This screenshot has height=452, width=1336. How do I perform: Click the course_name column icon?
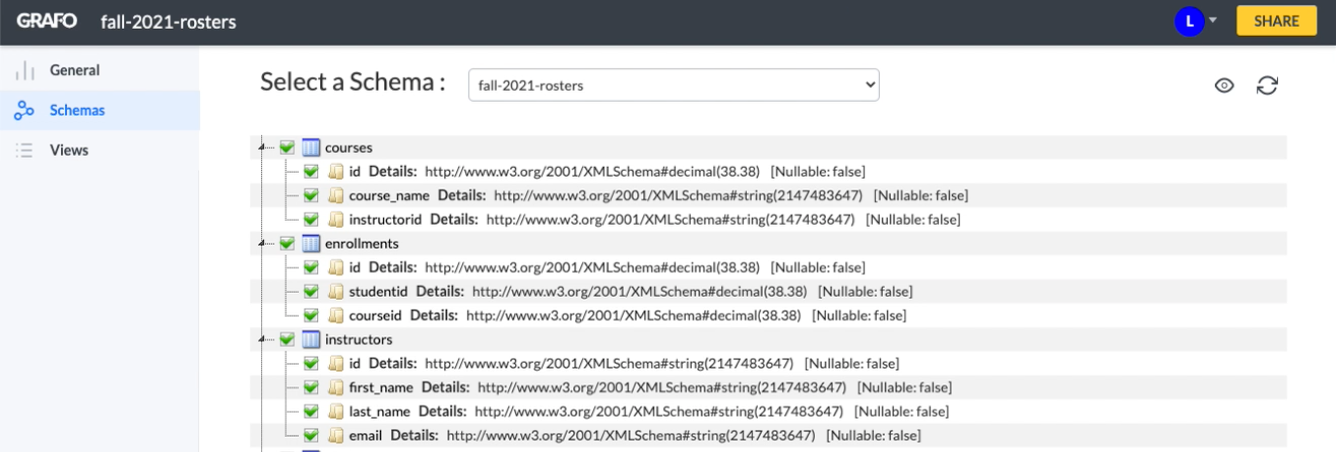tap(336, 196)
